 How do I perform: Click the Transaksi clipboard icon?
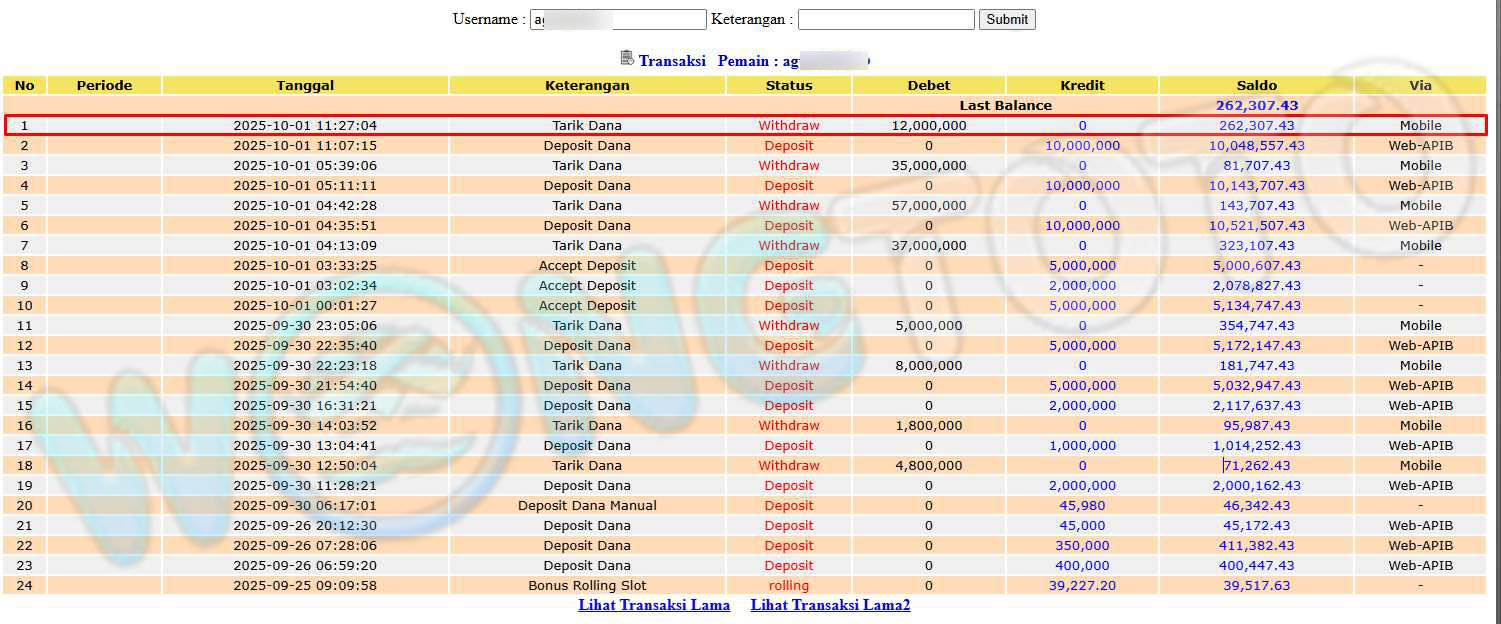(x=627, y=59)
